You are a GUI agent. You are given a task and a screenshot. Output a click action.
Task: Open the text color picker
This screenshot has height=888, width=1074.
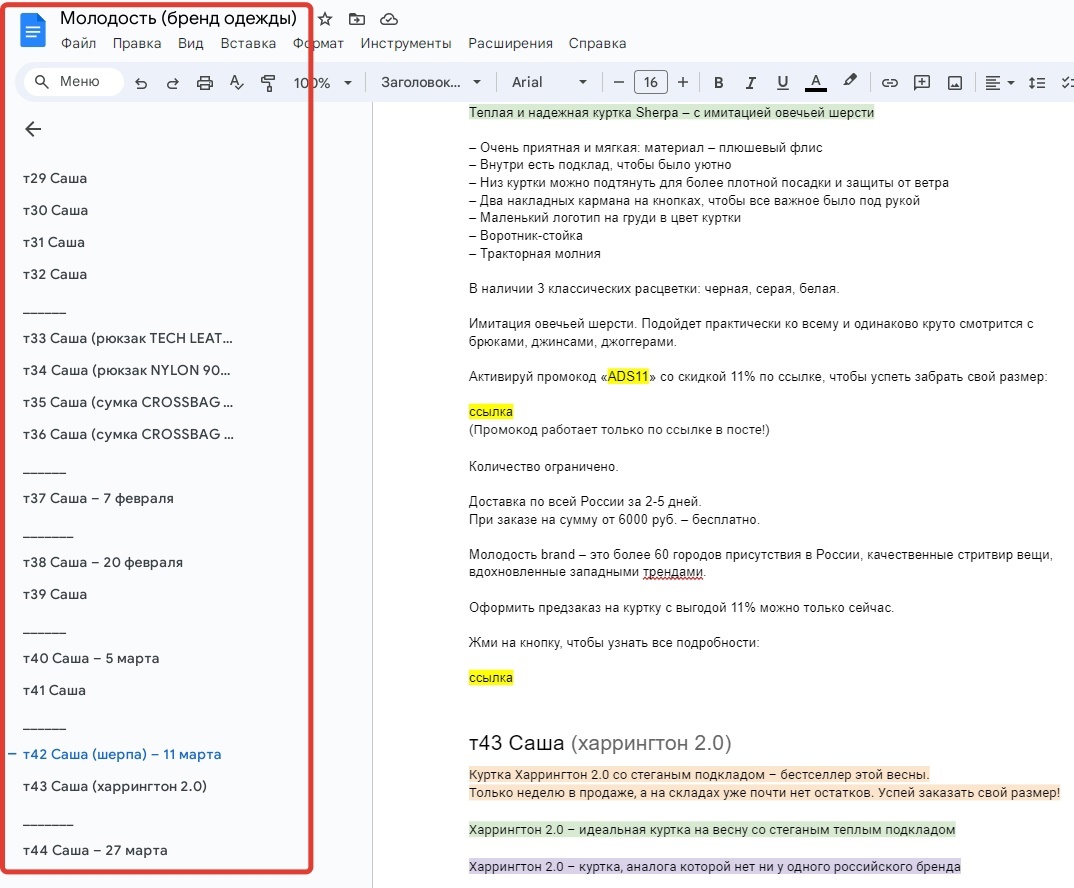tap(815, 82)
